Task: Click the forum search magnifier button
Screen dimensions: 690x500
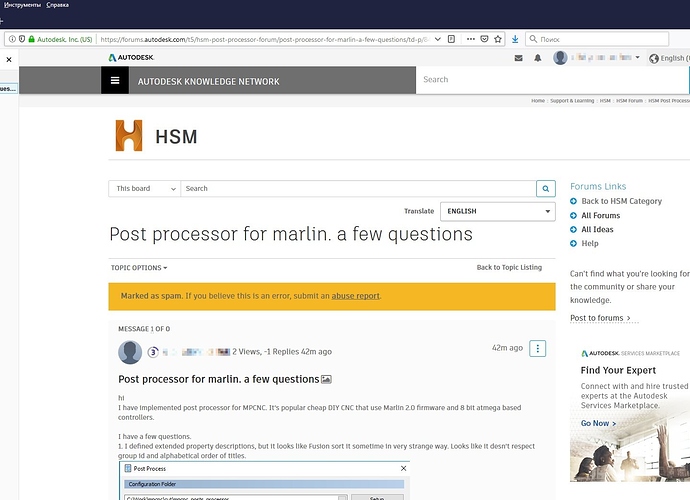Action: pyautogui.click(x=545, y=188)
